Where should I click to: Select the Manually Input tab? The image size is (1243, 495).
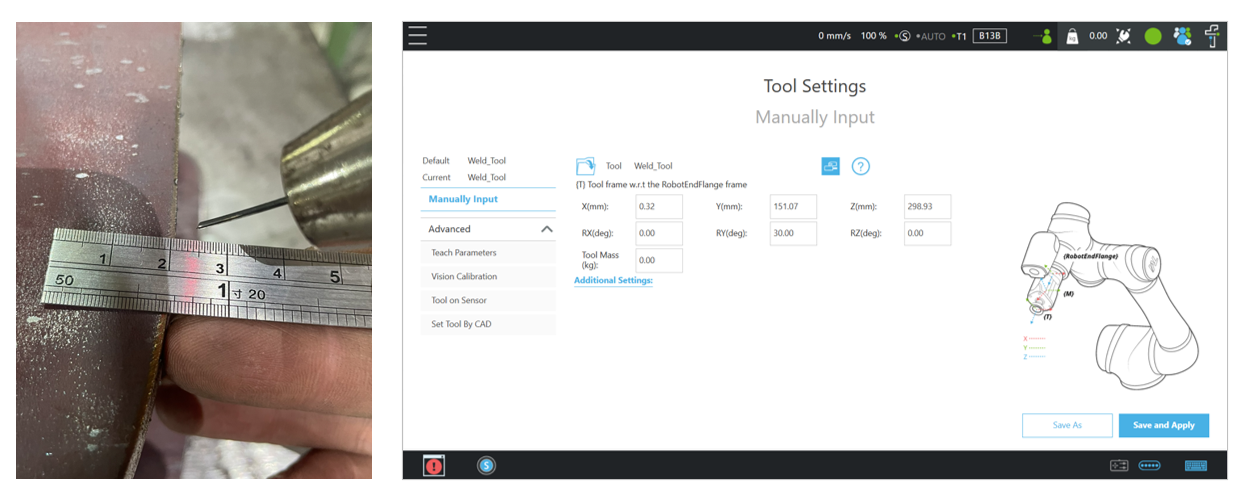(x=463, y=199)
